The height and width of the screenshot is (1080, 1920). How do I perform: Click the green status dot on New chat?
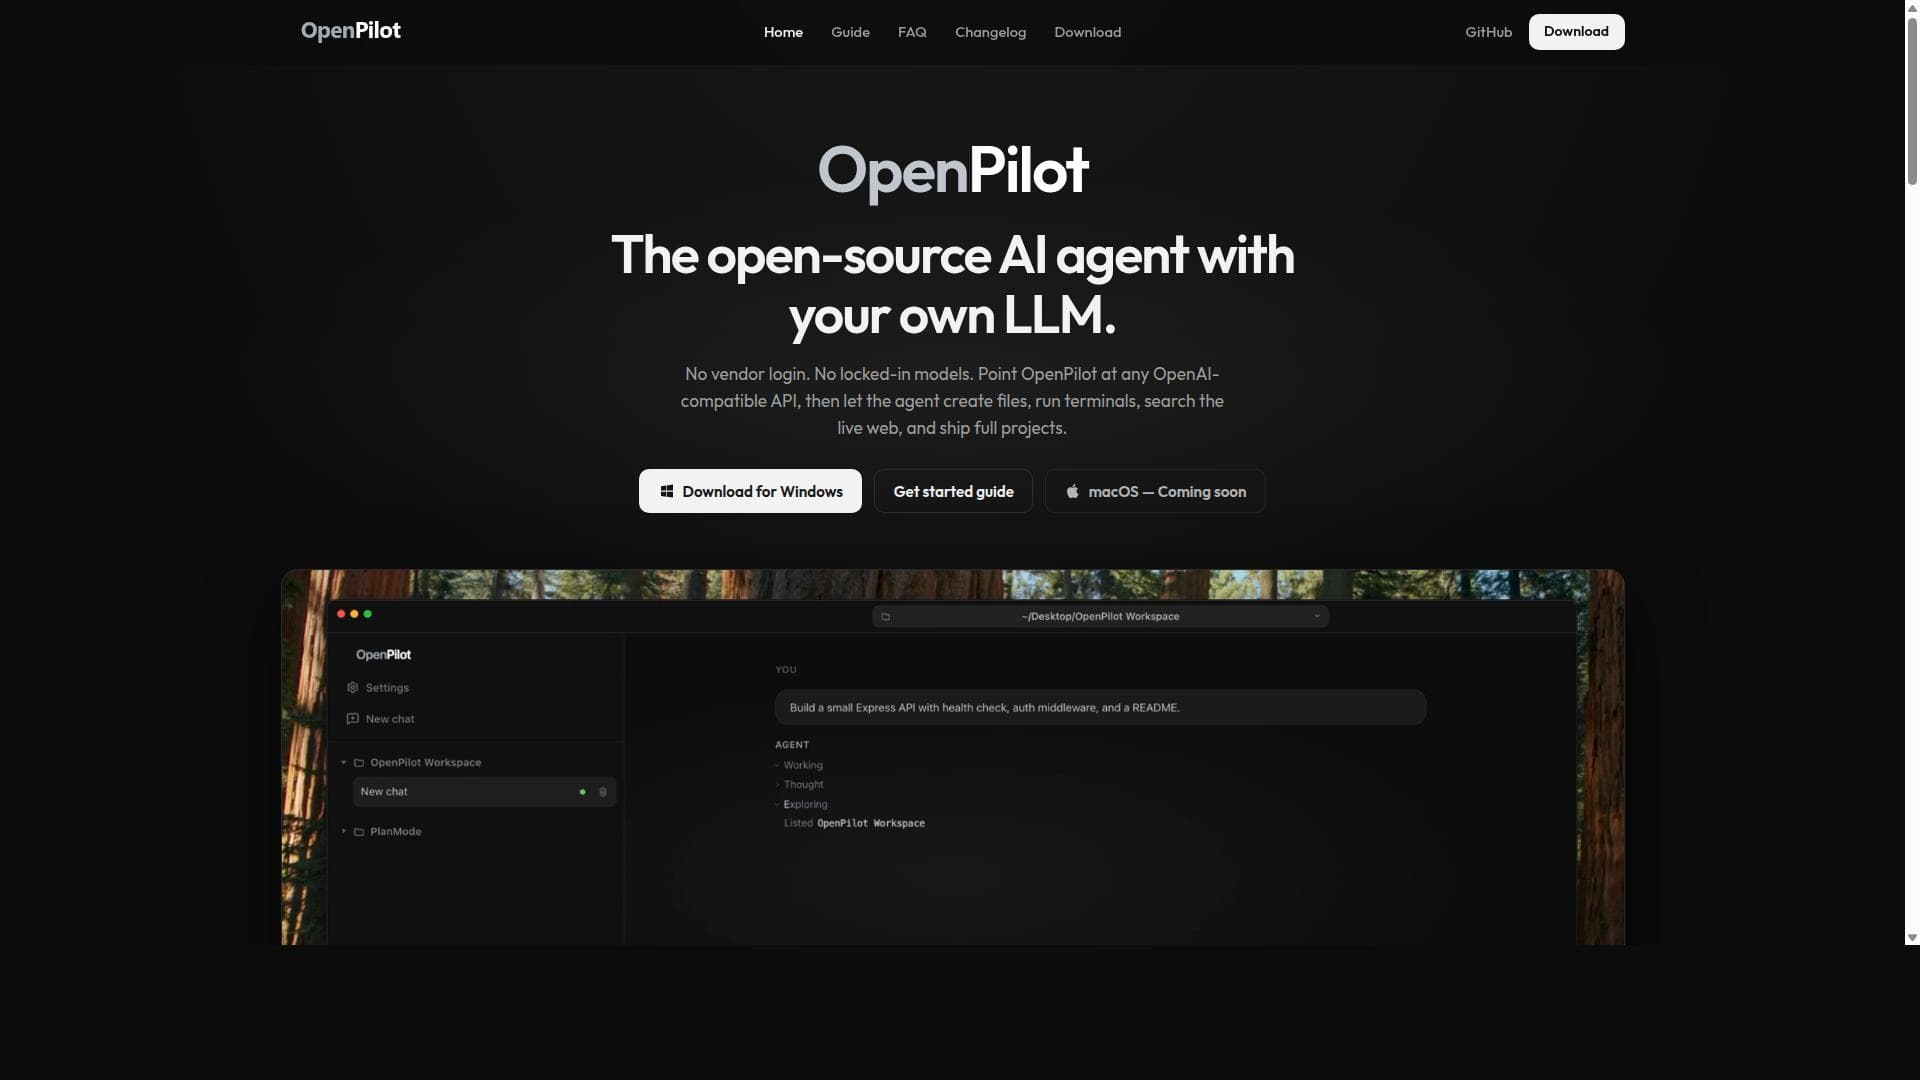point(582,792)
